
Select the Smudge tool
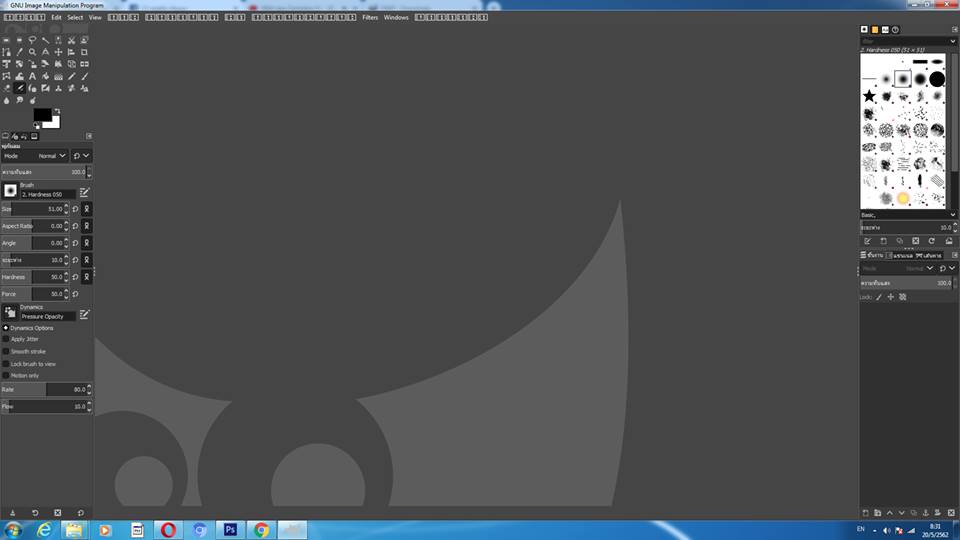20,100
